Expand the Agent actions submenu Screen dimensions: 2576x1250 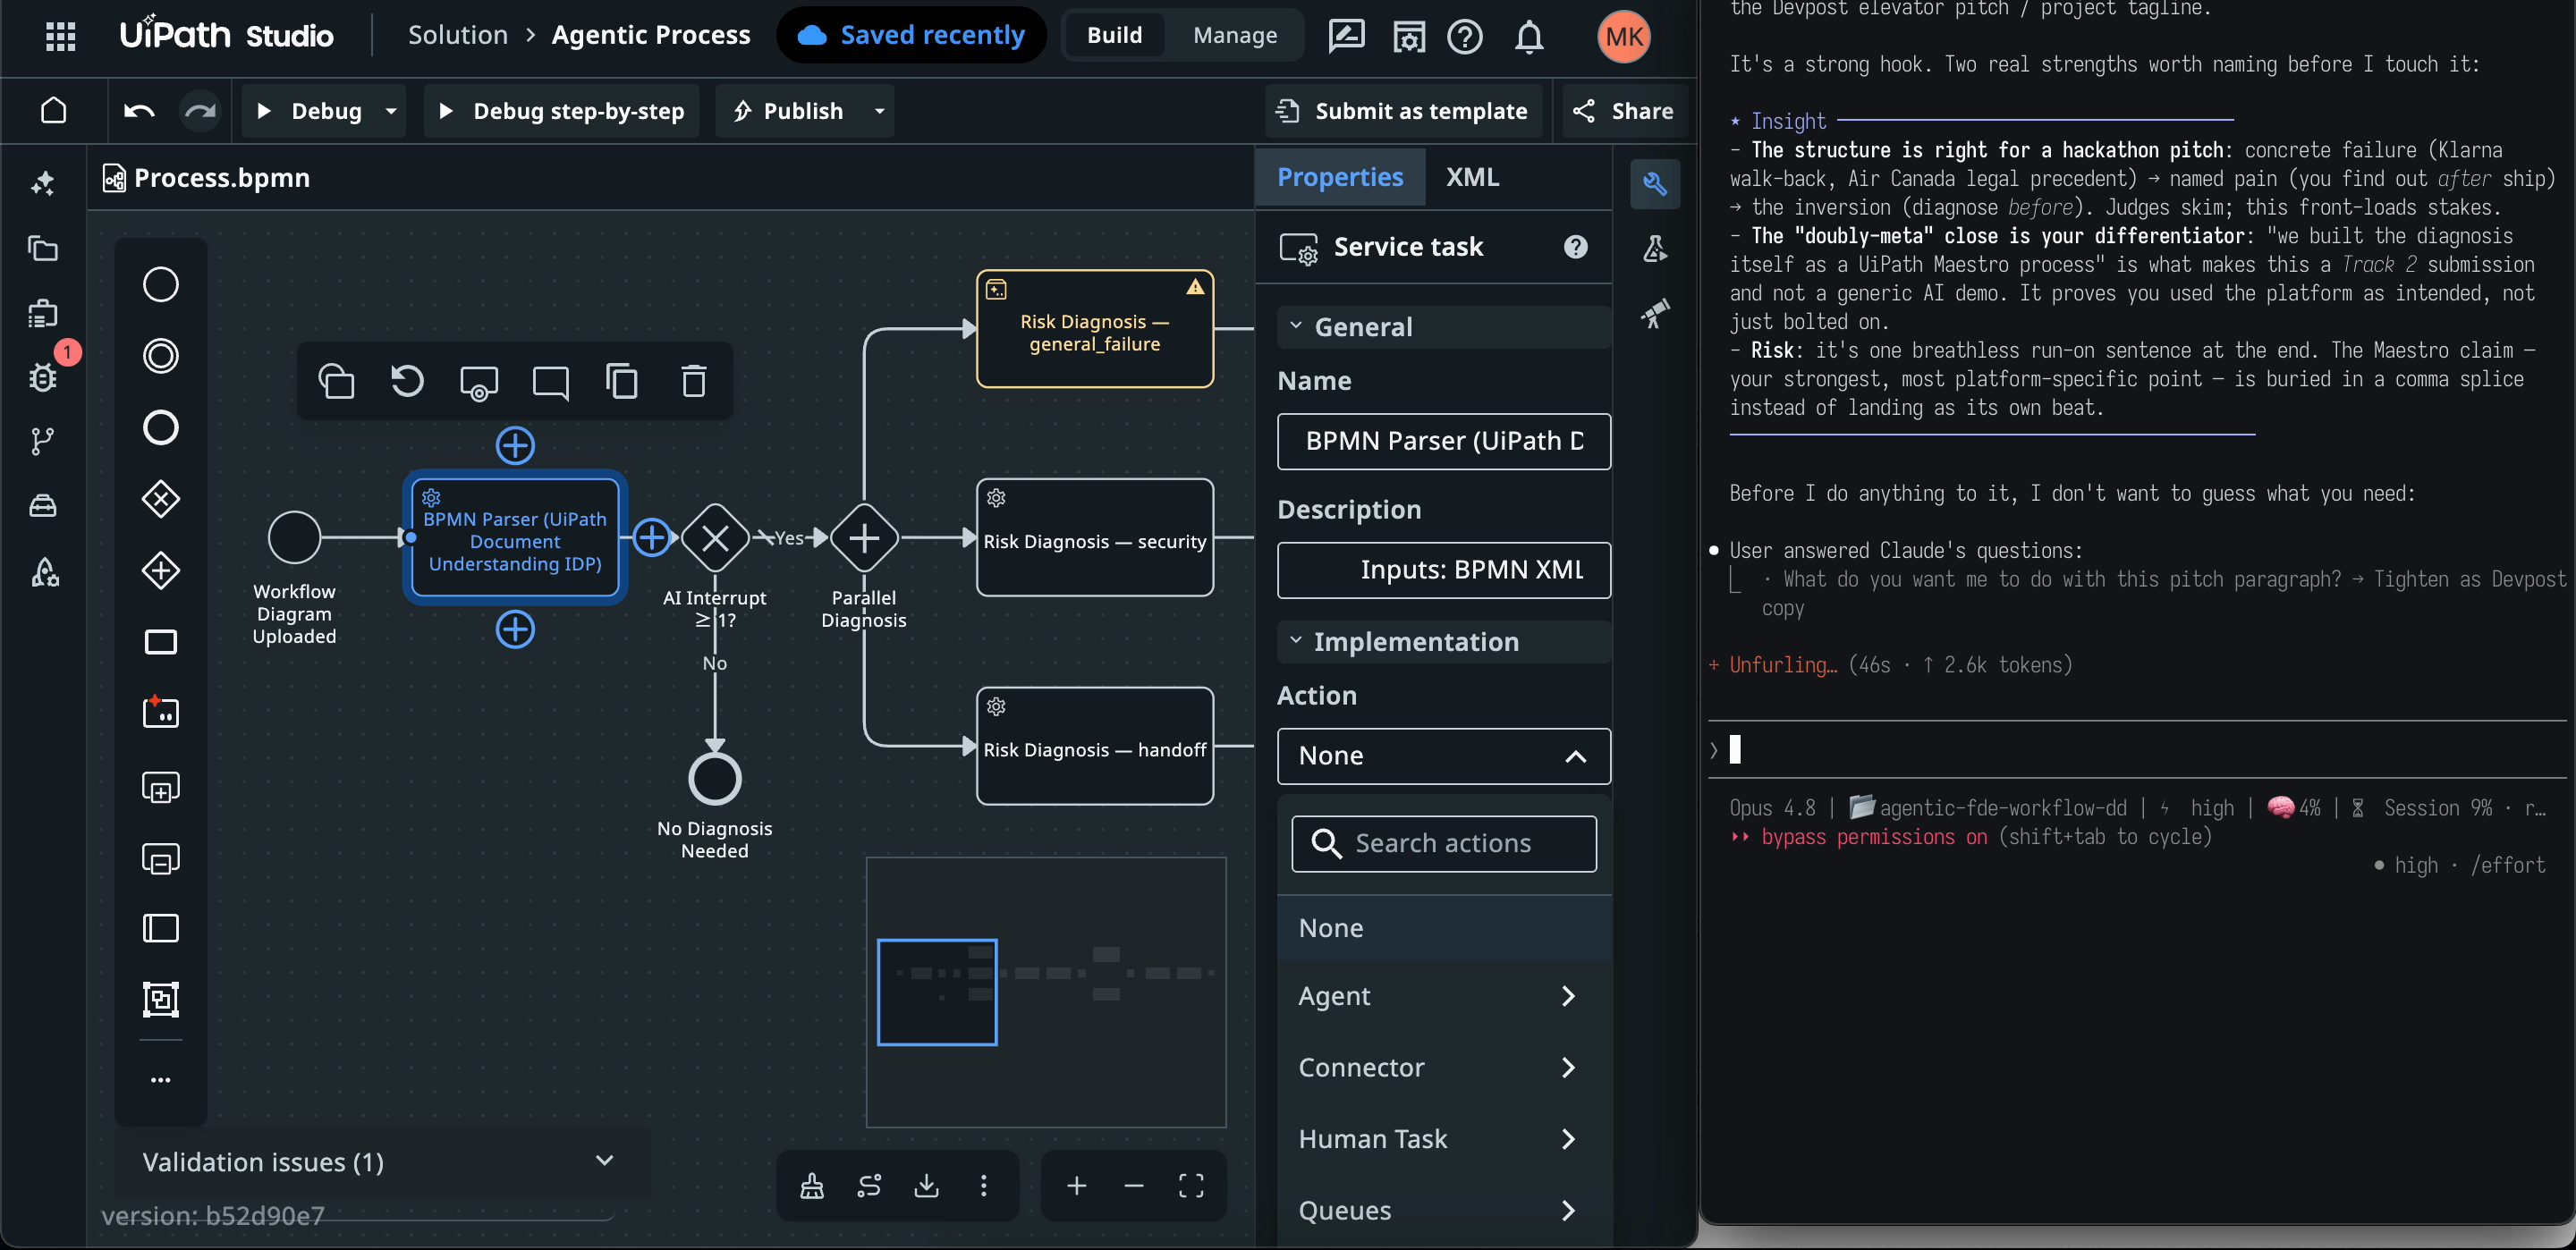[x=1444, y=996]
